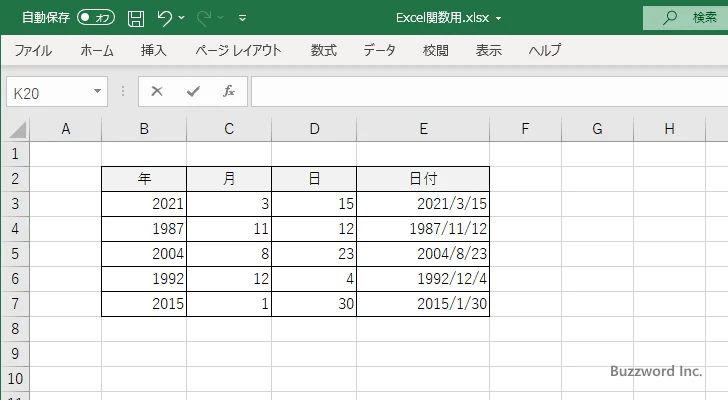Open the Customize Quick Access Toolbar dropdown
The image size is (728, 400).
click(242, 18)
